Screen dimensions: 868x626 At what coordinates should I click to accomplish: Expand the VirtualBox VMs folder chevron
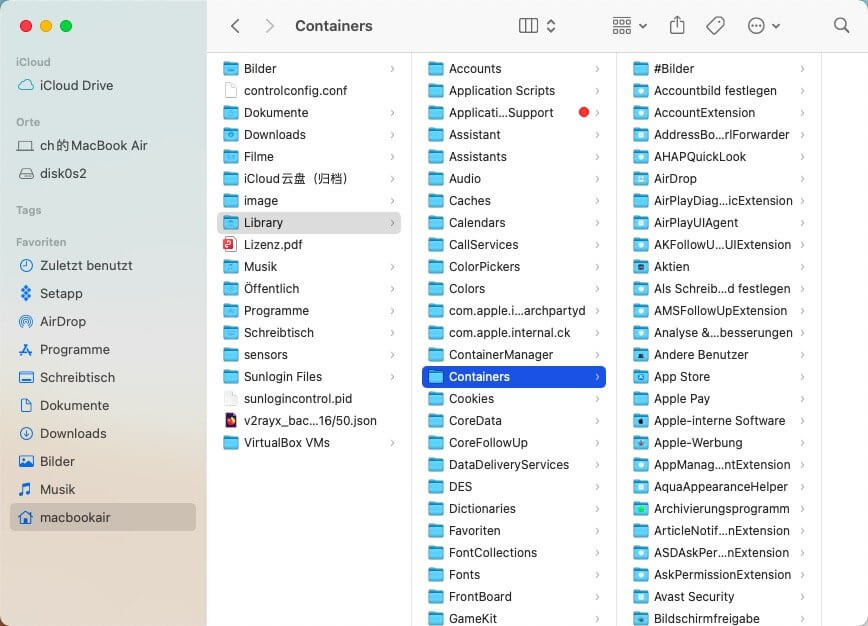392,443
